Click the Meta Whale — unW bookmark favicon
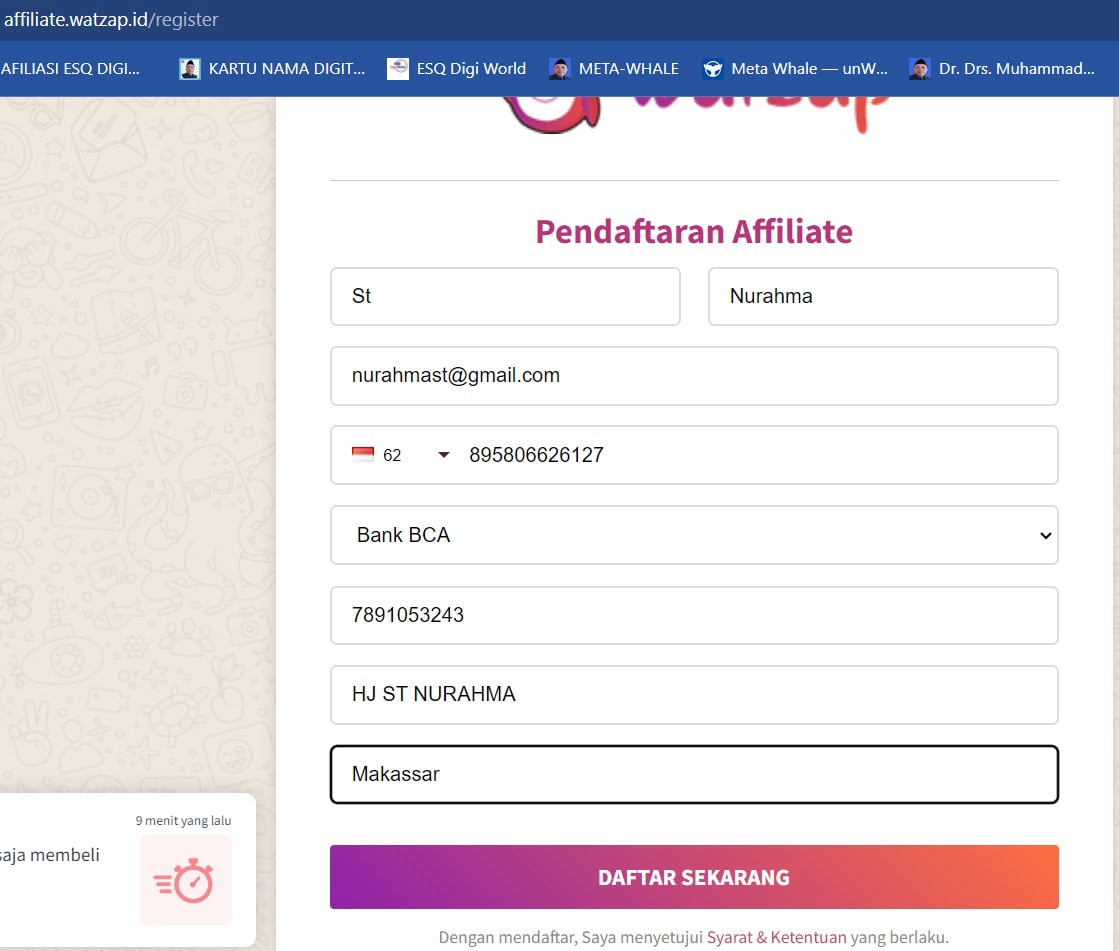This screenshot has width=1119, height=951. pos(713,68)
